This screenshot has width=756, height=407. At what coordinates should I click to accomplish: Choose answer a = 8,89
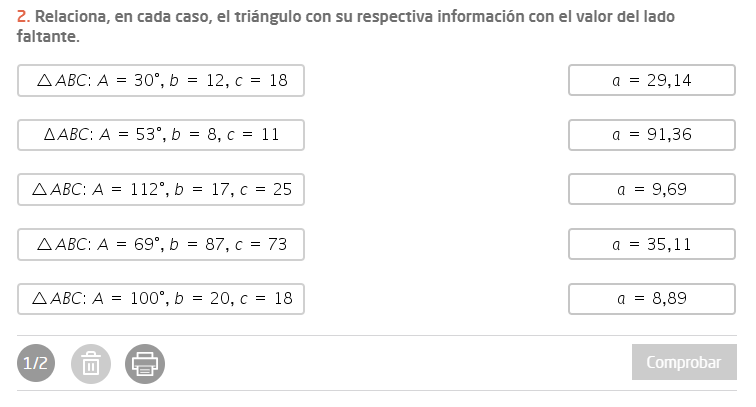pyautogui.click(x=652, y=298)
